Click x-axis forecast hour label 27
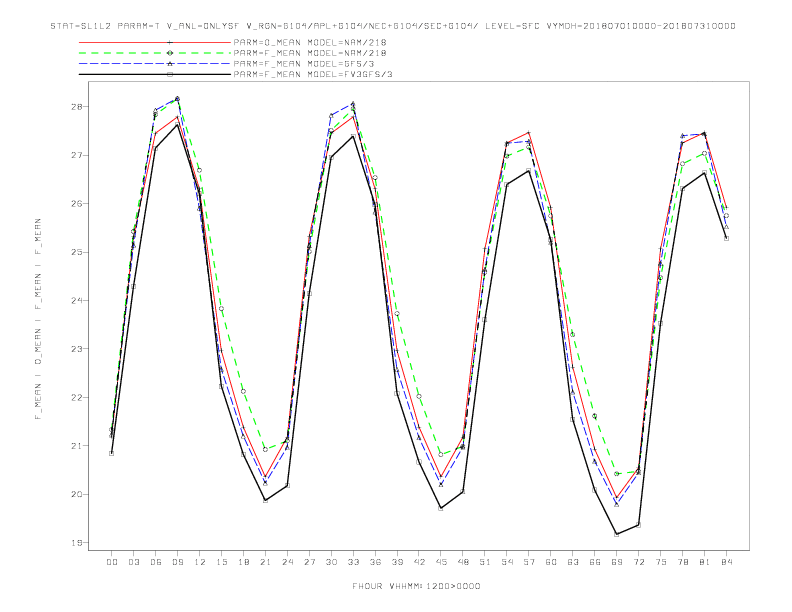Screen dimensions: 792x612 (x=309, y=562)
